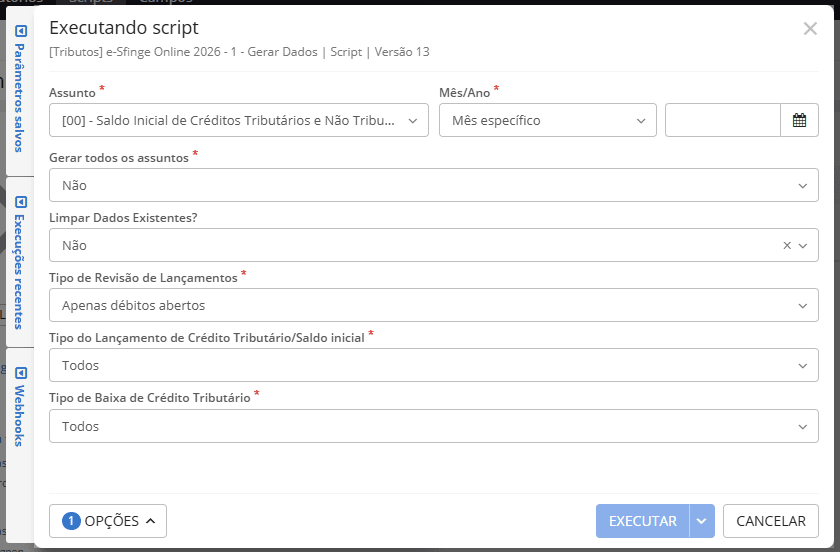Close the Executando script dialog
840x552 pixels.
(x=810, y=28)
